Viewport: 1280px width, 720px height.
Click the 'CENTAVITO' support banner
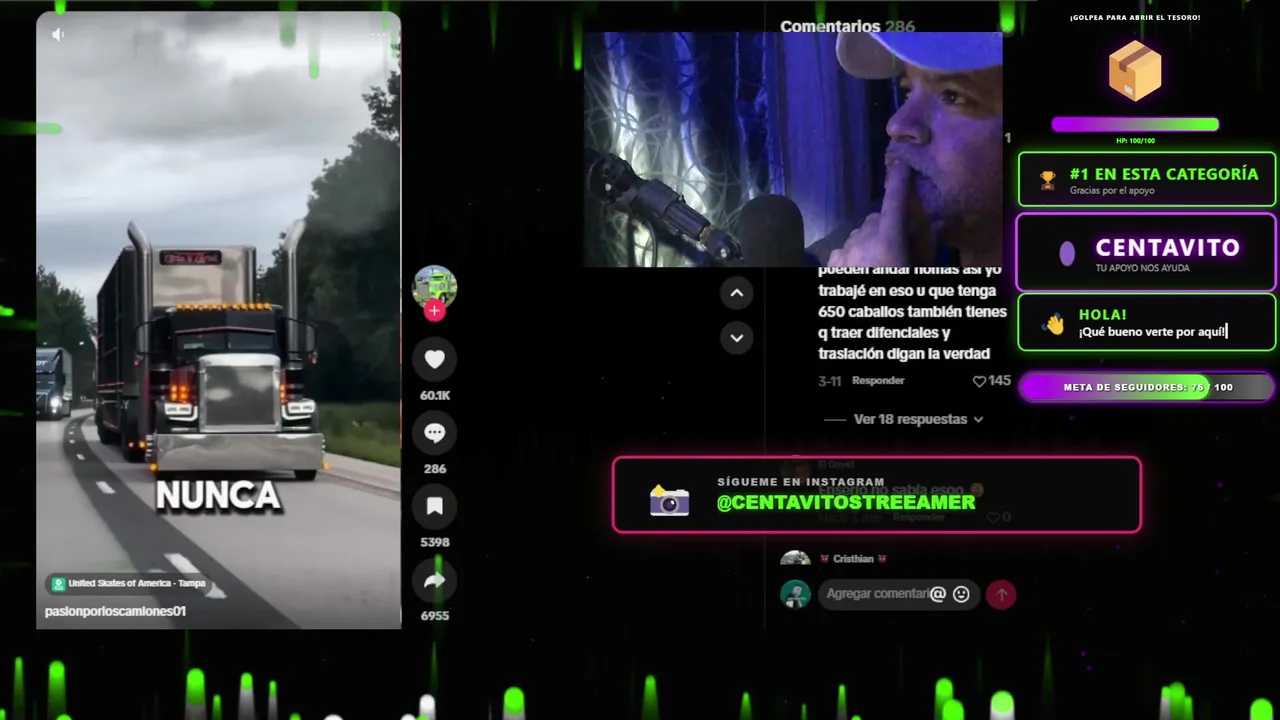(1147, 252)
